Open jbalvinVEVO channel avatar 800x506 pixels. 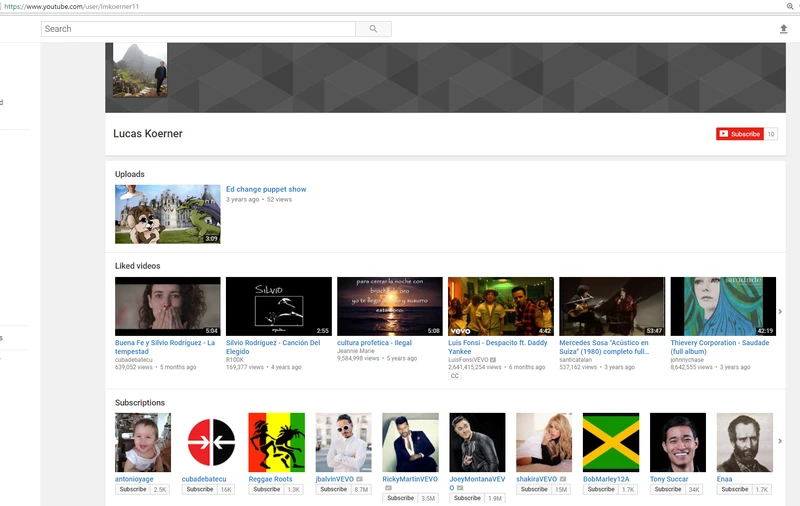343,442
